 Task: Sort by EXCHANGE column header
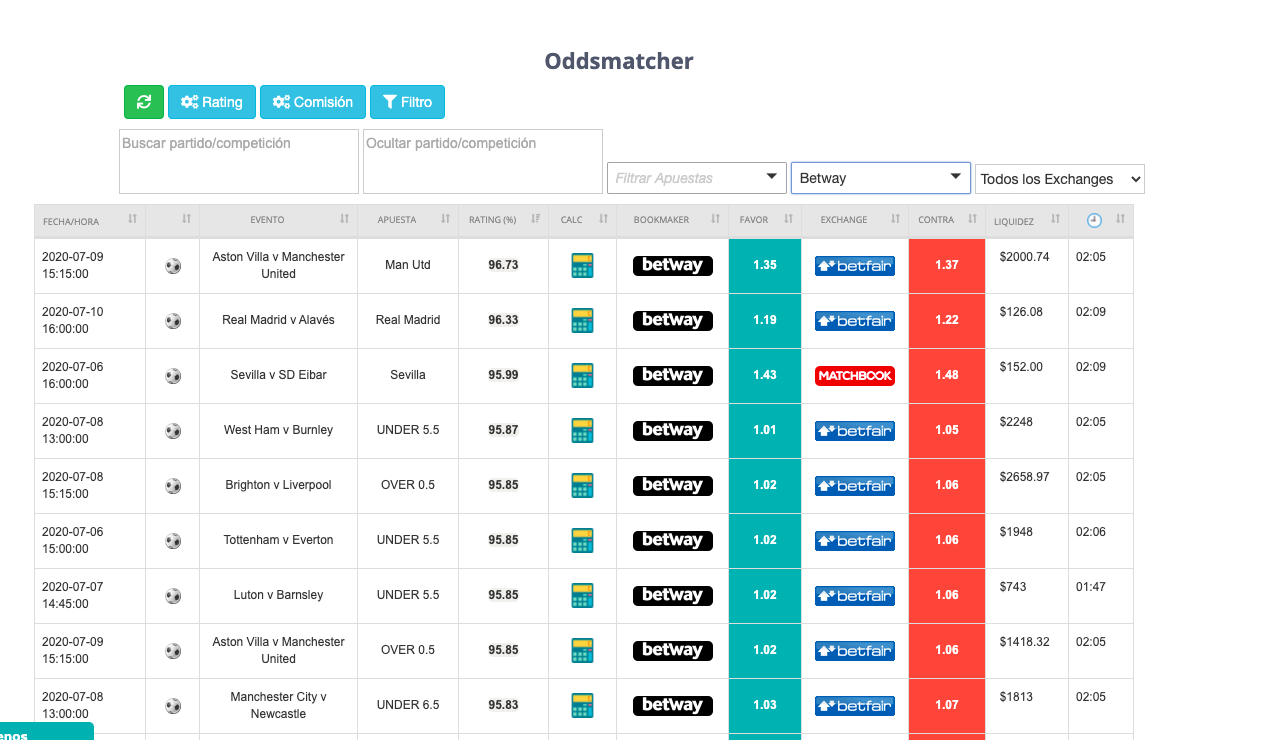click(x=855, y=220)
